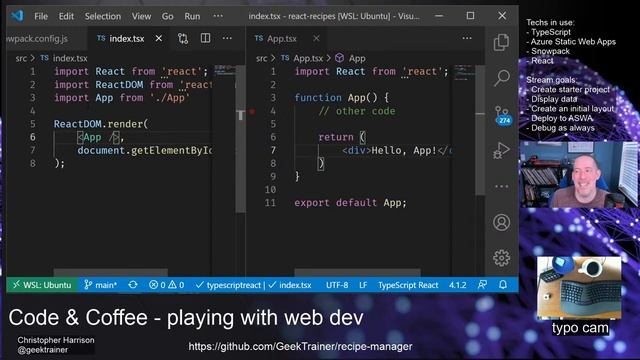
Task: Click line number 7 in App.tsx
Action: 273,150
